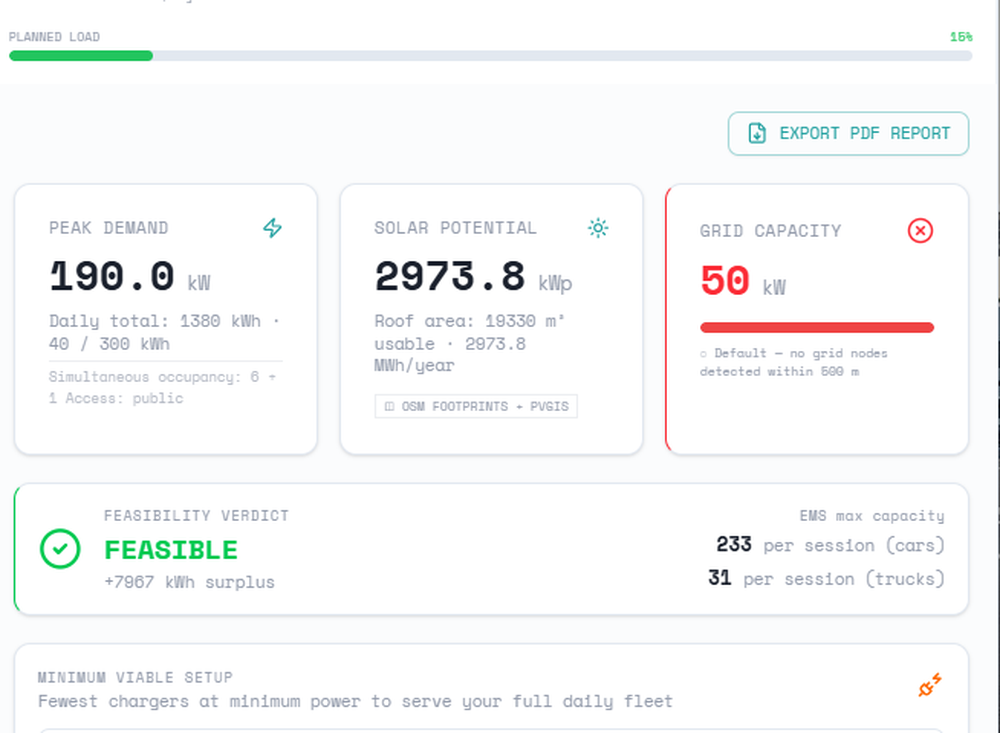Click the OSM Footprints + PVGIS badge
The width and height of the screenshot is (1000, 733).
click(x=476, y=406)
